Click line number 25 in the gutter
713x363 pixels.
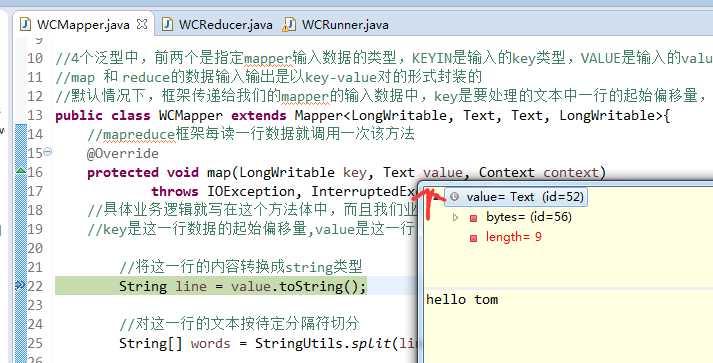coord(35,343)
